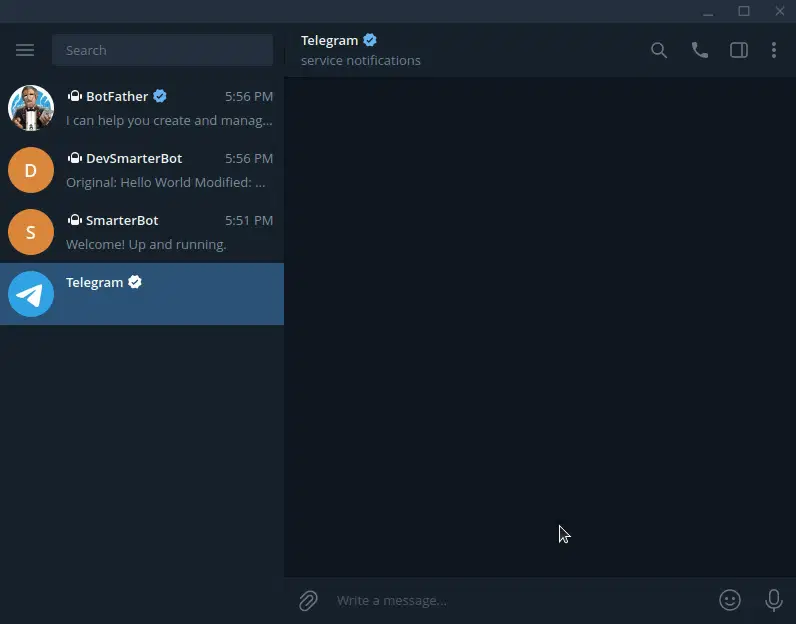Click the Search chats field
The height and width of the screenshot is (624, 796).
(162, 50)
